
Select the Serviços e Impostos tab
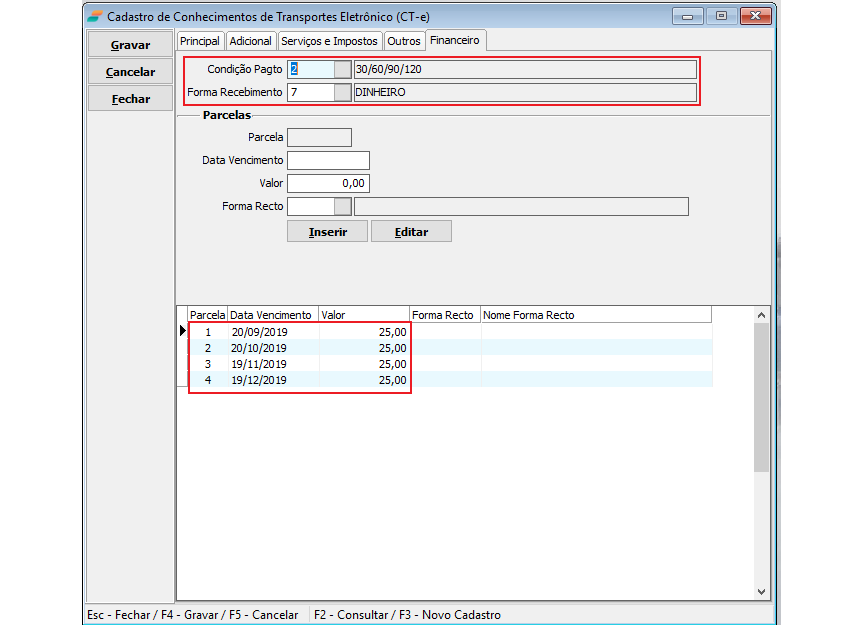coord(329,41)
